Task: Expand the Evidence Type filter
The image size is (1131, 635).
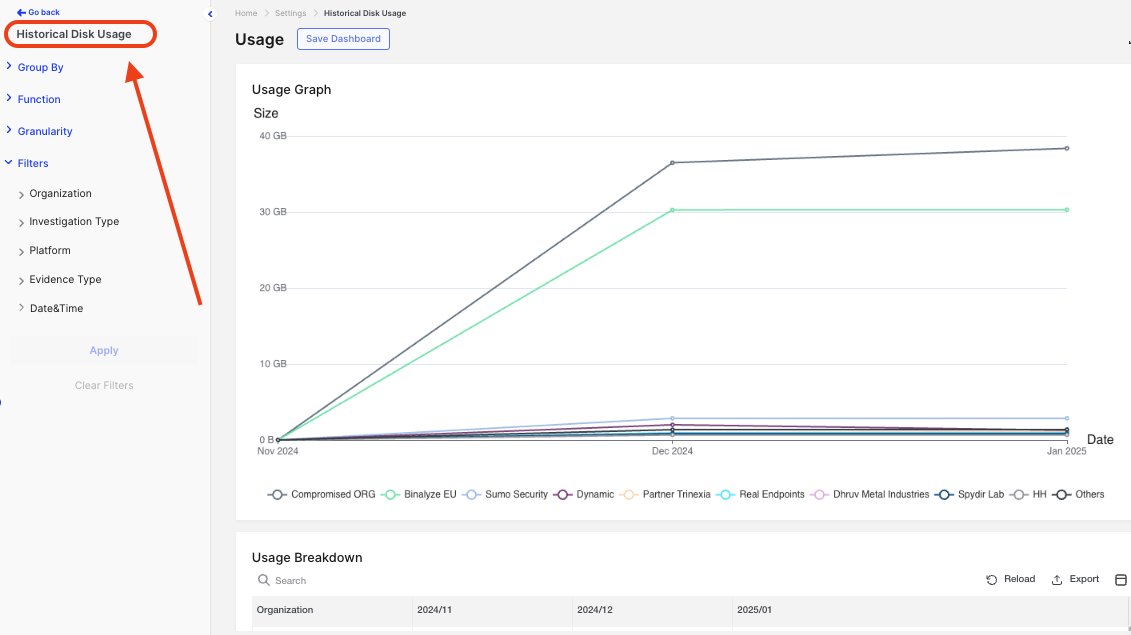Action: [65, 280]
